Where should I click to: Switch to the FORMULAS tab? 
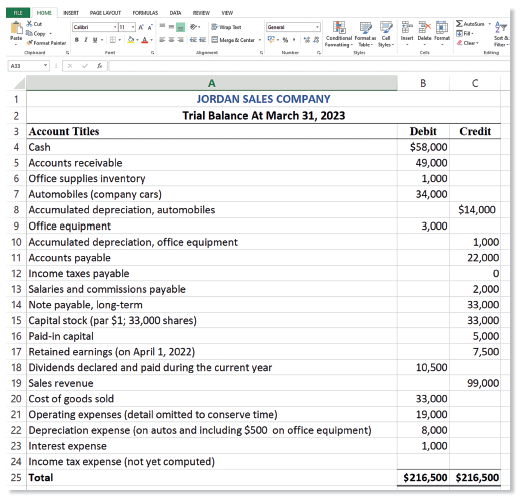click(x=145, y=13)
